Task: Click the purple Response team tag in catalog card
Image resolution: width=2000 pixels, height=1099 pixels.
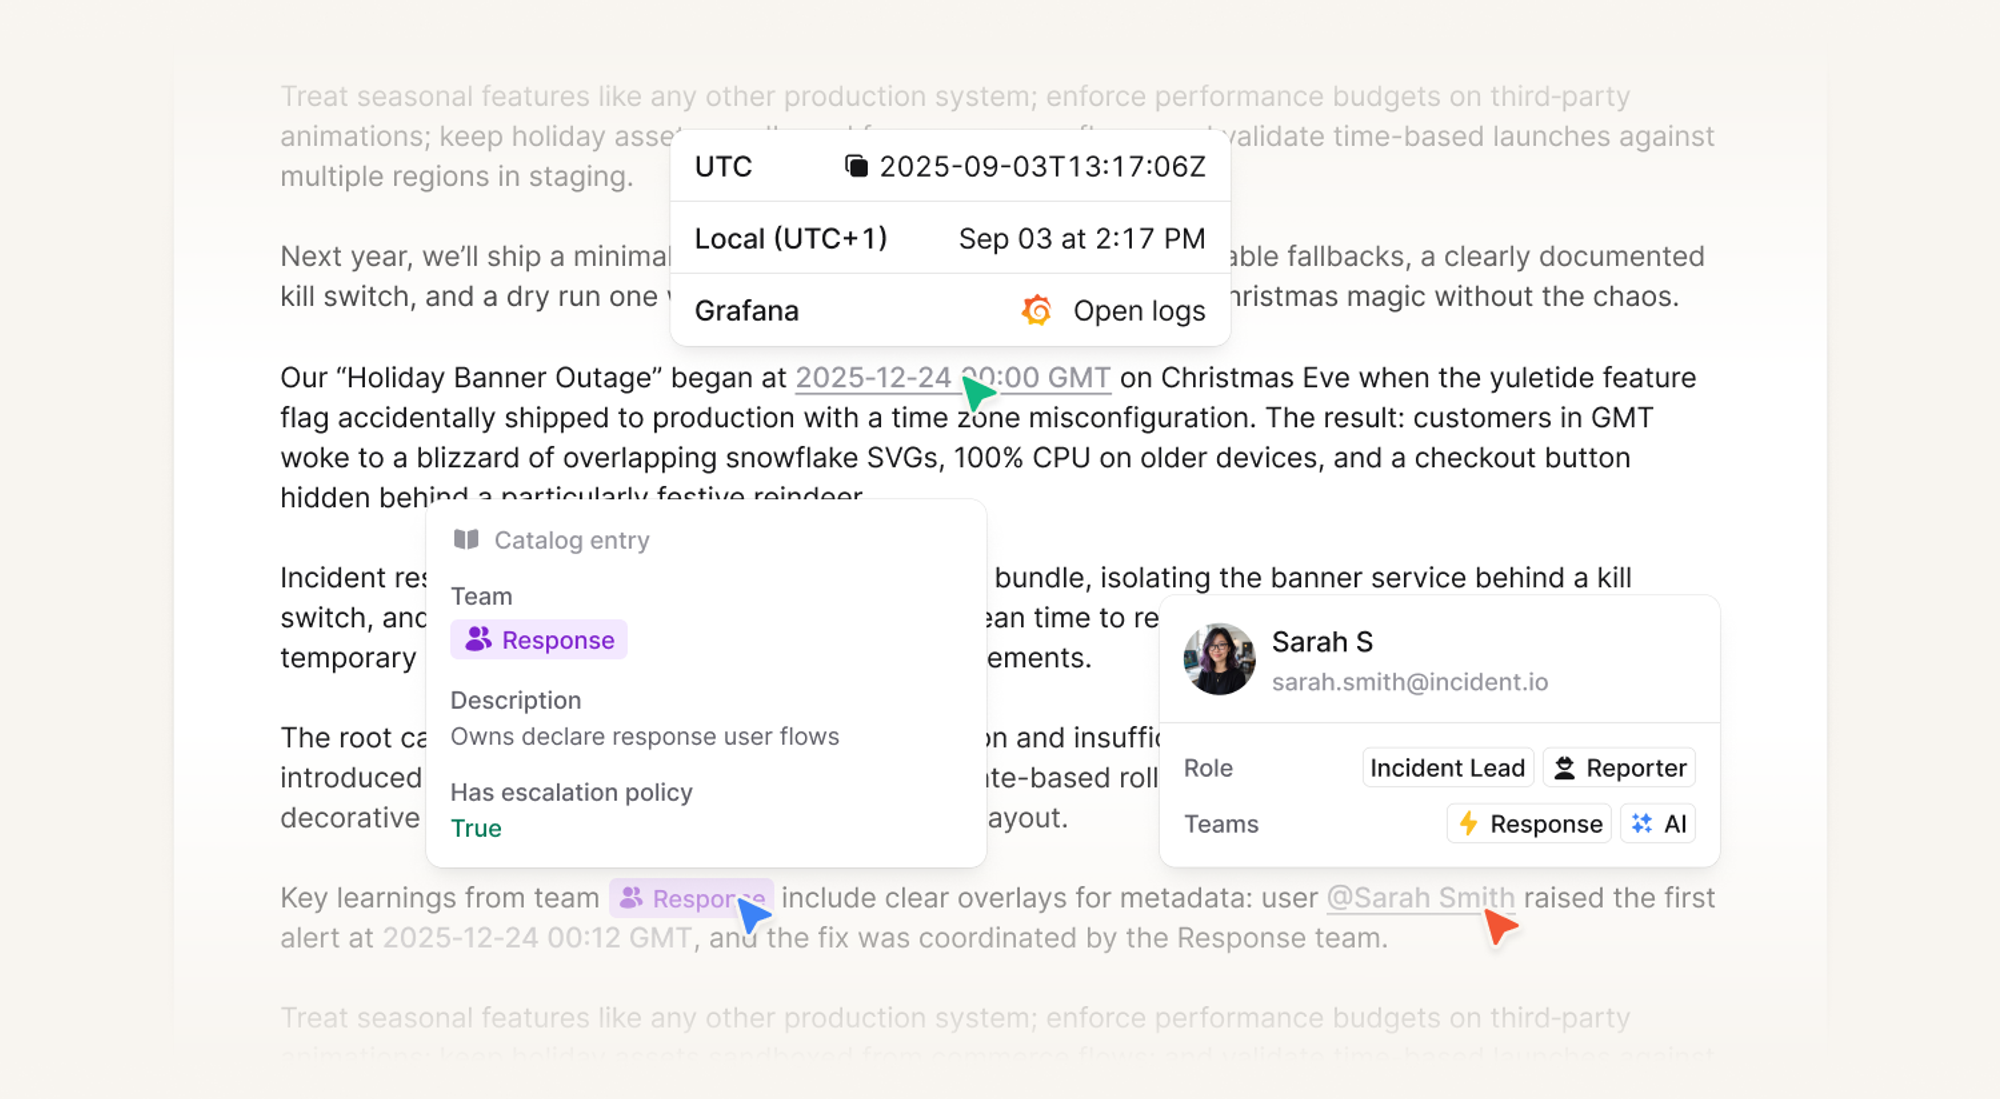Action: 539,640
